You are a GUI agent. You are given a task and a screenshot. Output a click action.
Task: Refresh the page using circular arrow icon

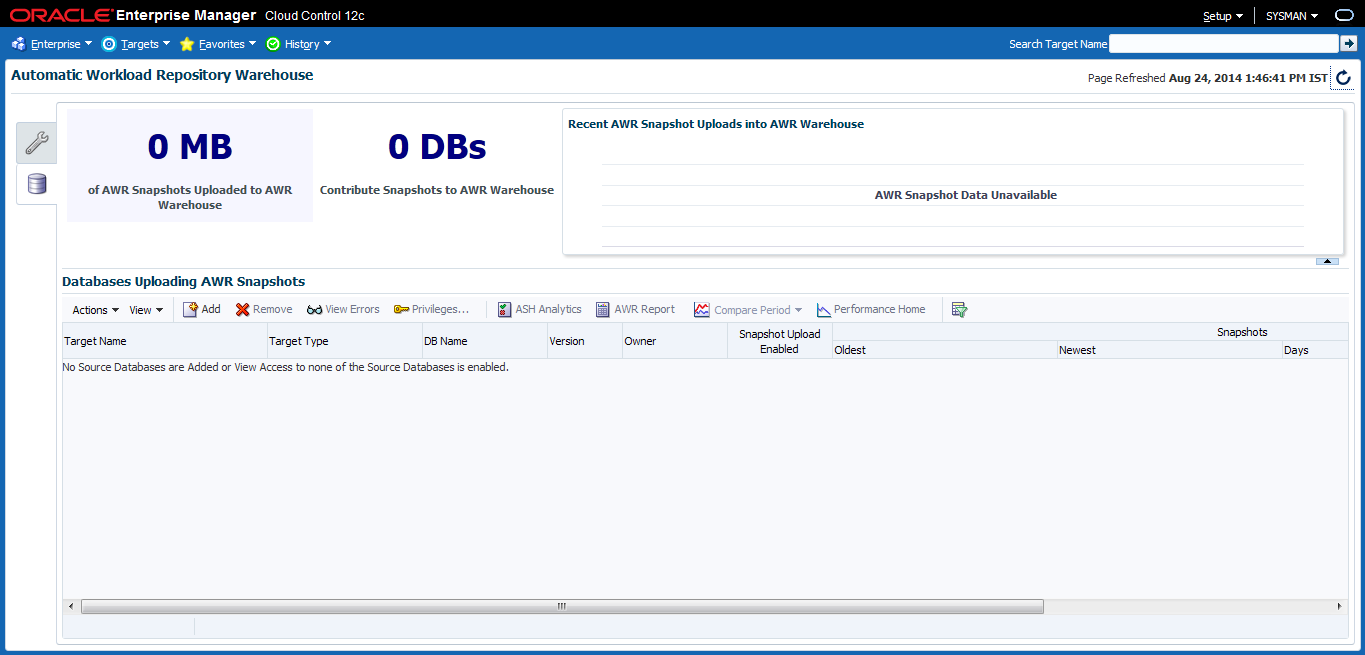tap(1343, 78)
